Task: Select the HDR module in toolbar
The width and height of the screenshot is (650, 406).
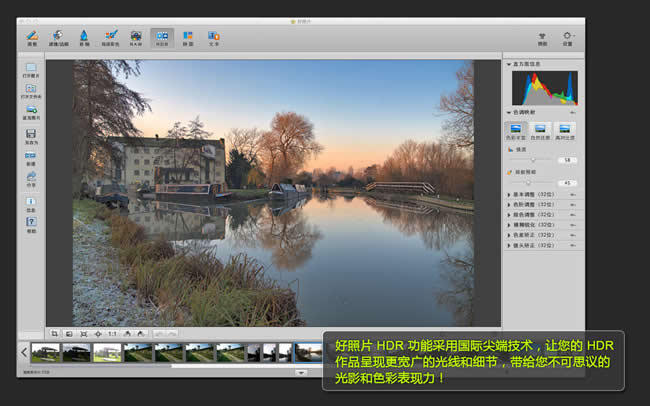Action: 162,38
